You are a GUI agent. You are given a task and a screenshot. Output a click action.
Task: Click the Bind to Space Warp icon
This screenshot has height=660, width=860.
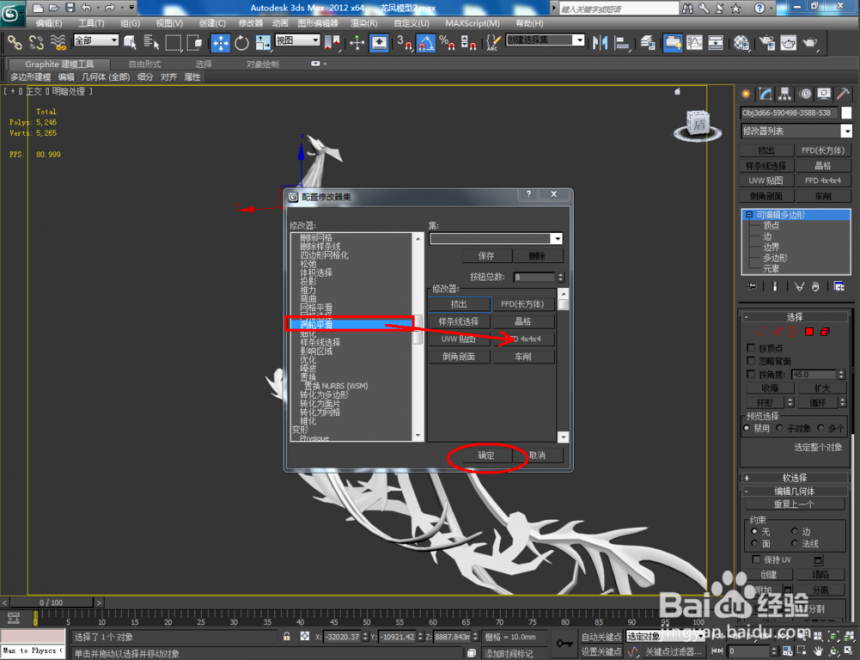pos(58,42)
